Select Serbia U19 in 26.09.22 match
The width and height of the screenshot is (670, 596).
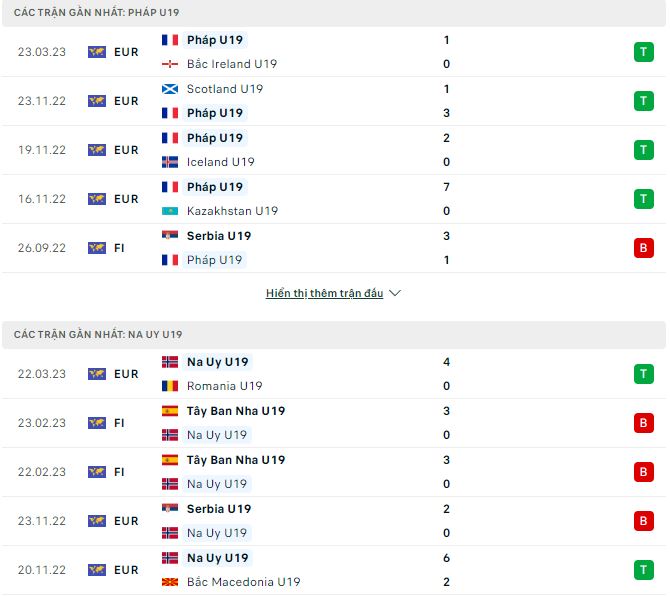point(219,236)
